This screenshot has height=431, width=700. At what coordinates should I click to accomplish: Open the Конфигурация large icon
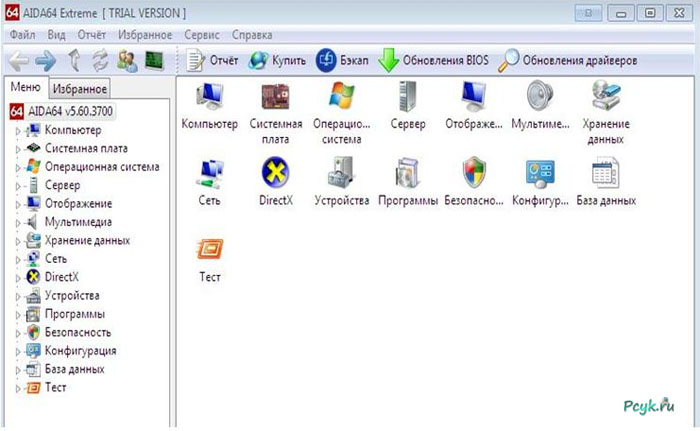(x=540, y=173)
